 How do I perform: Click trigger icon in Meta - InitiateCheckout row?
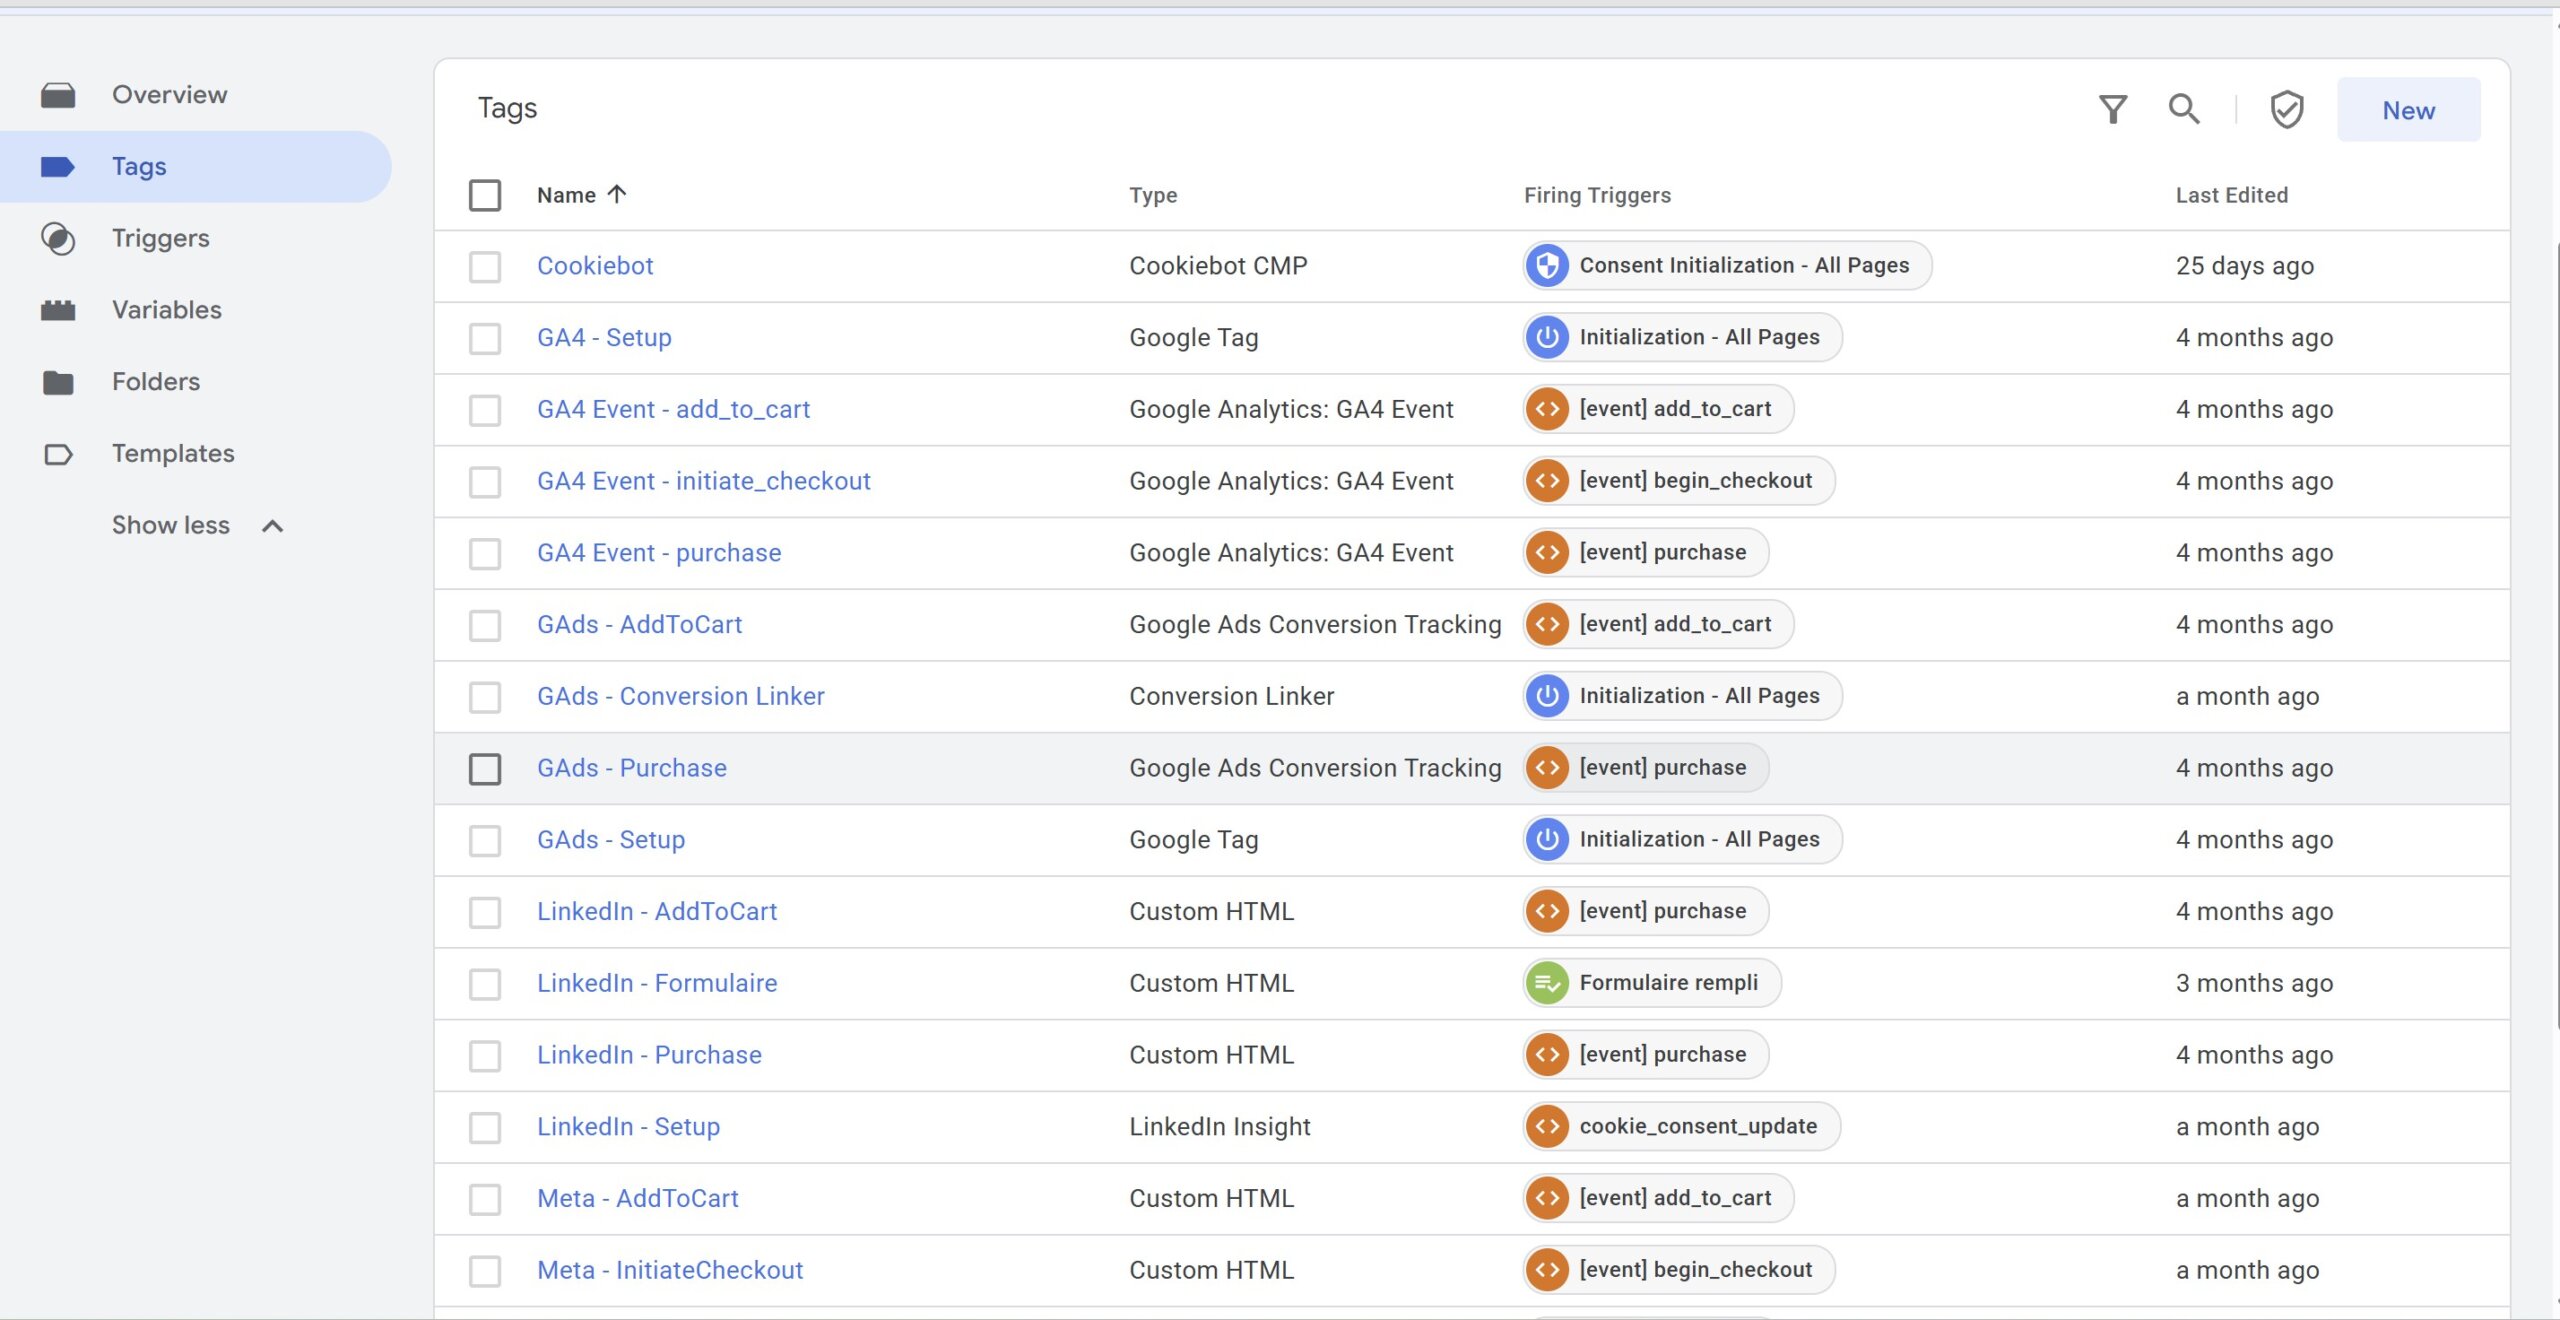tap(1547, 1270)
